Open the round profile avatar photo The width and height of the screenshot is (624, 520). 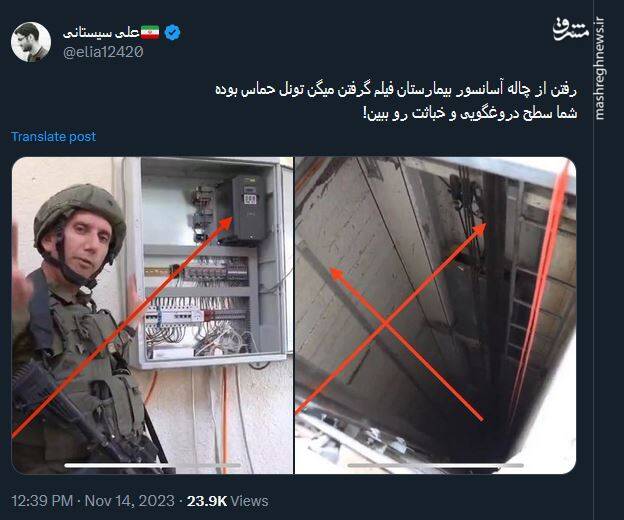tap(31, 42)
